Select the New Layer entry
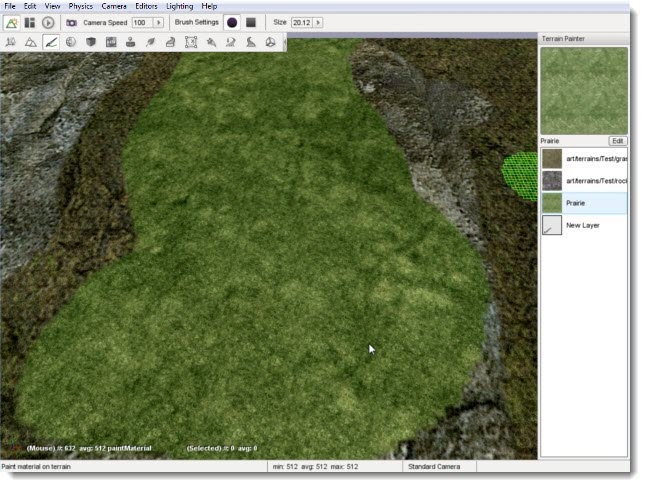Screen dimensions: 645x487 pos(584,225)
